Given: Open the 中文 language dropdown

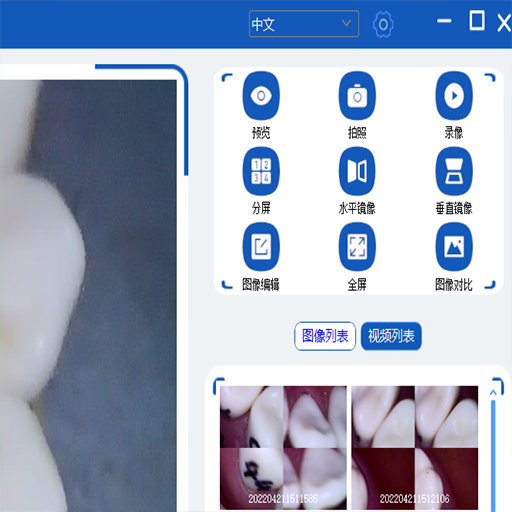Looking at the screenshot, I should (304, 24).
